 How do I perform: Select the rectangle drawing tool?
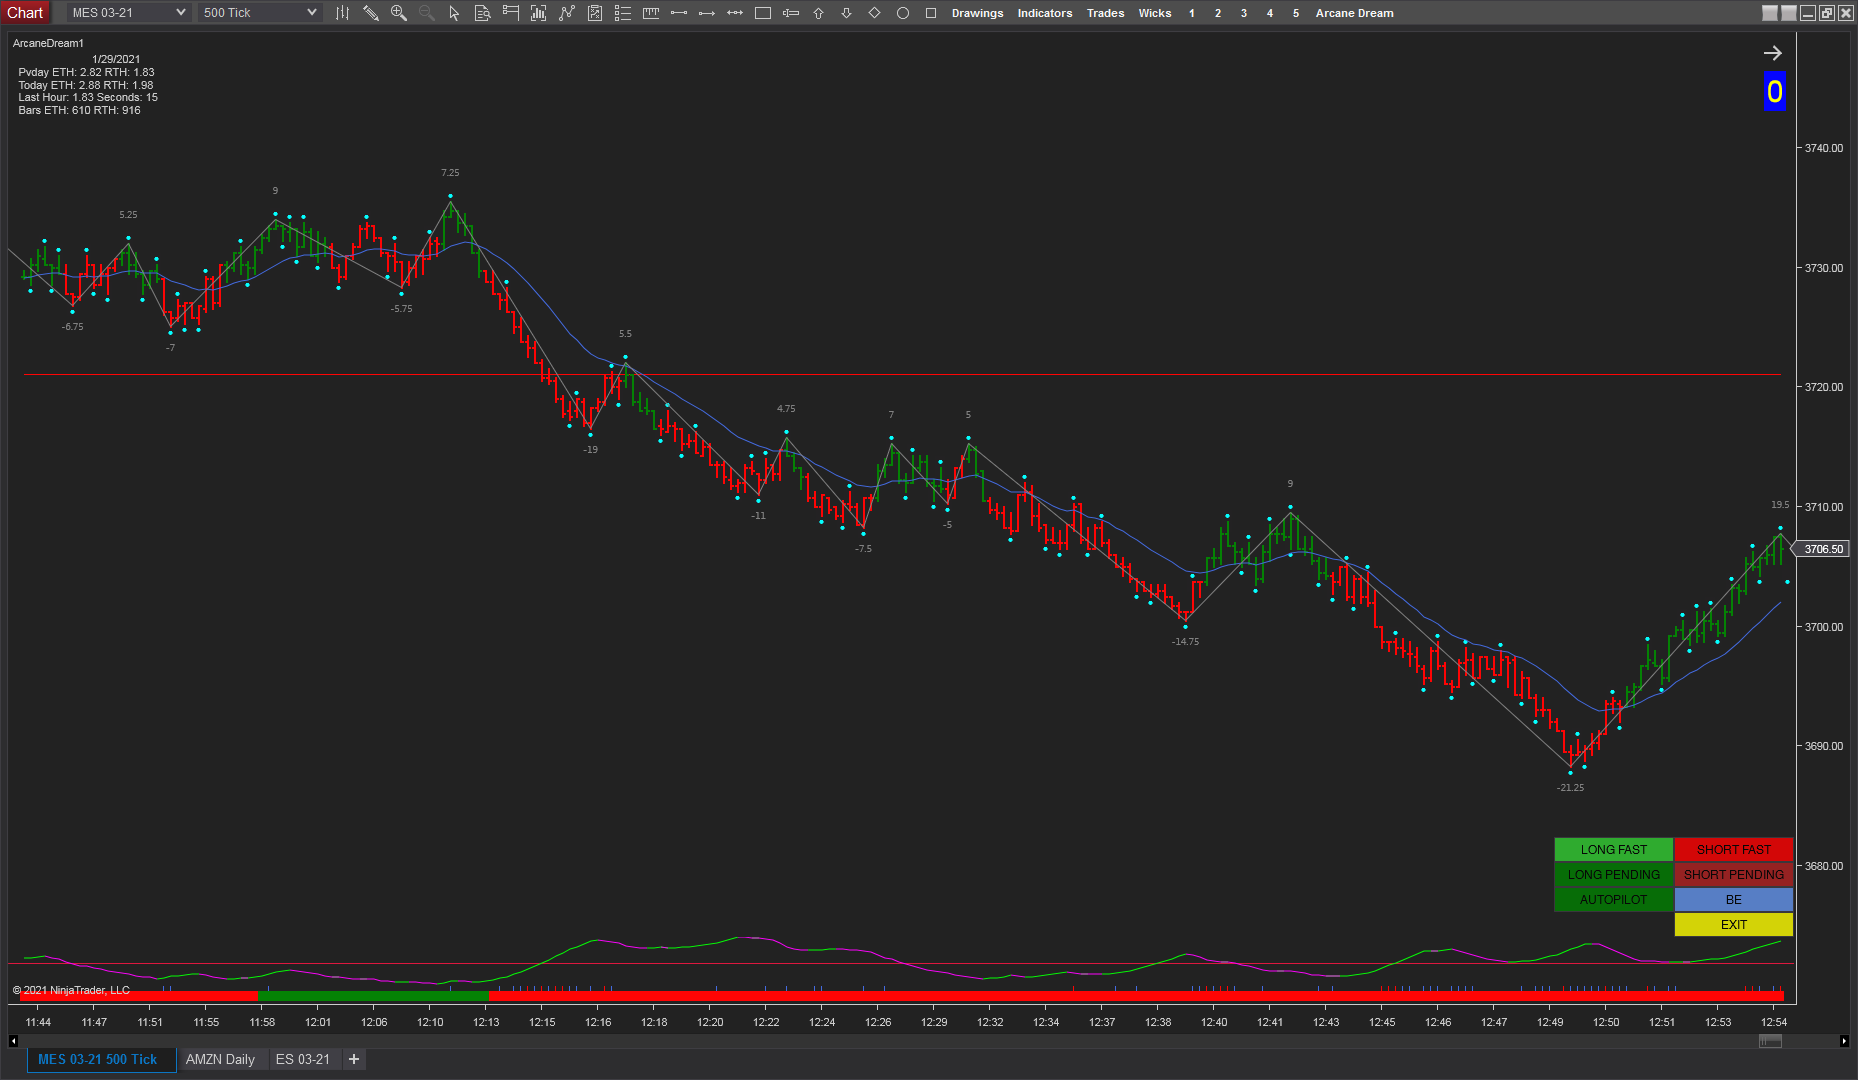[762, 13]
